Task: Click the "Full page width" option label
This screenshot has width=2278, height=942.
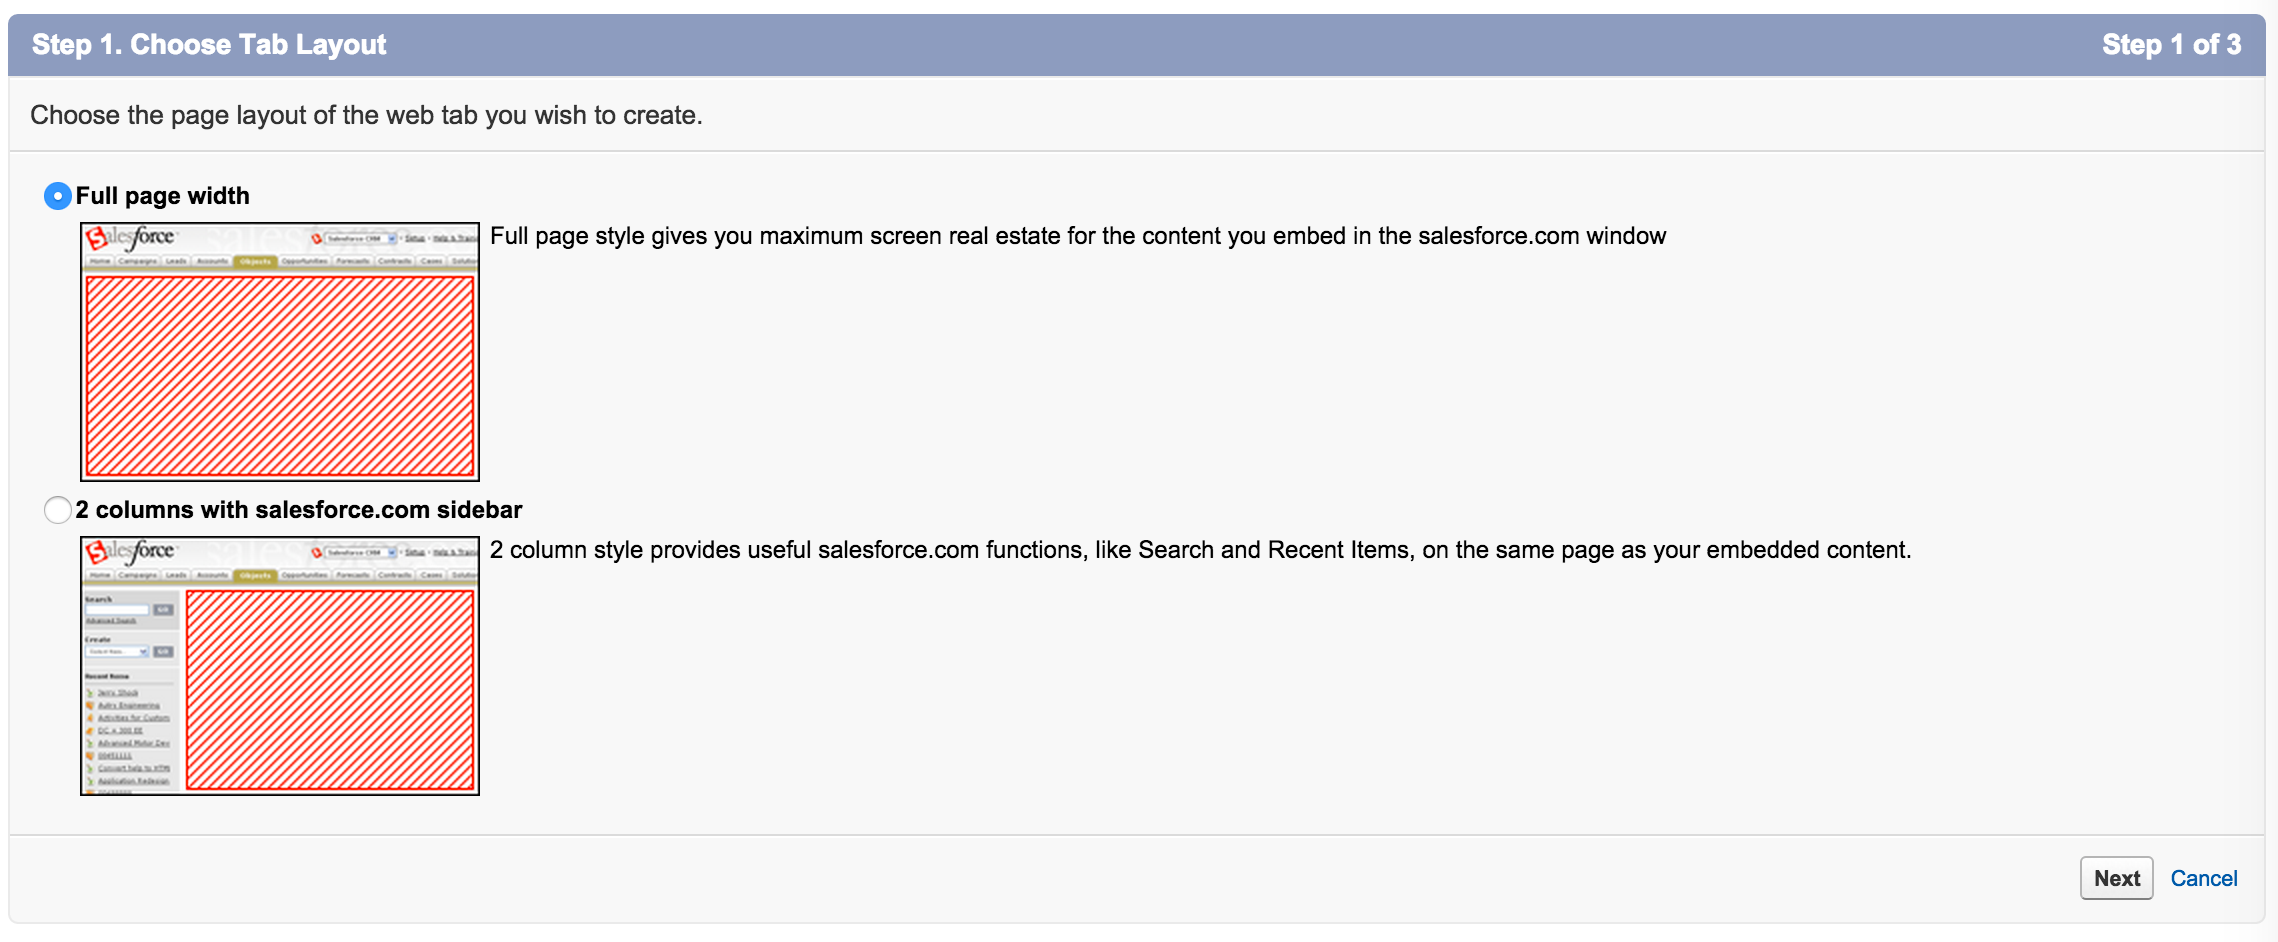Action: point(163,196)
